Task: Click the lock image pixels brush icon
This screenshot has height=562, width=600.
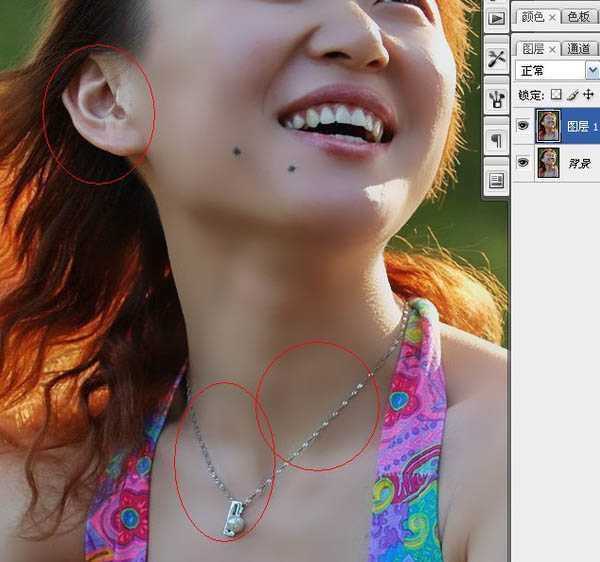Action: click(572, 96)
